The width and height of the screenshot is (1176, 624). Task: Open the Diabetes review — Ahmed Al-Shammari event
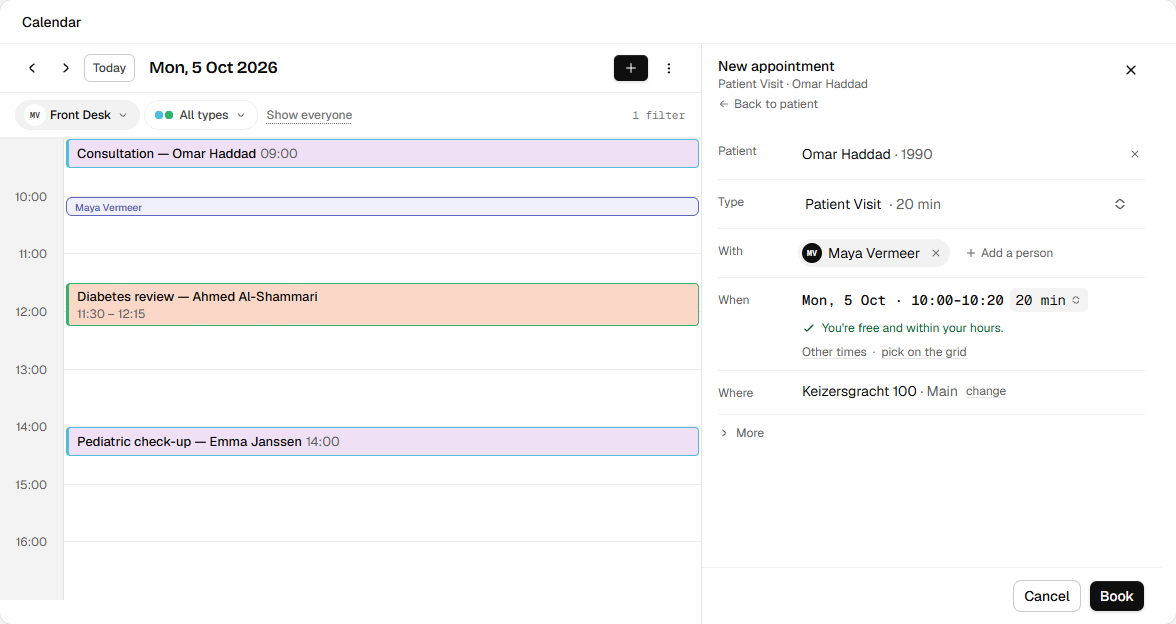pyautogui.click(x=382, y=304)
